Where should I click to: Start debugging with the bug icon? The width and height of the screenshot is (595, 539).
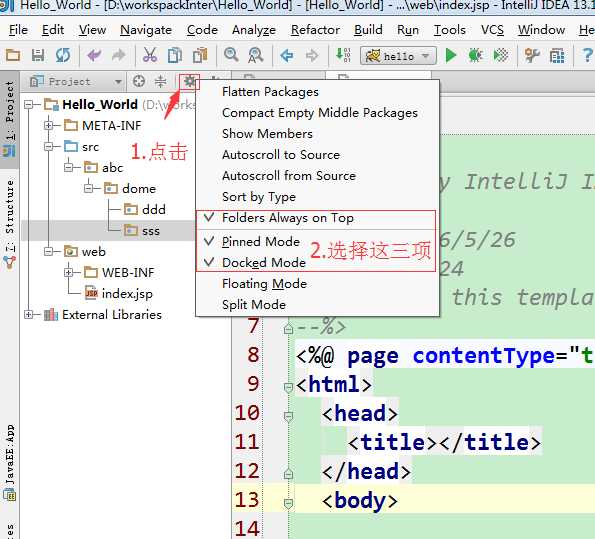point(475,55)
